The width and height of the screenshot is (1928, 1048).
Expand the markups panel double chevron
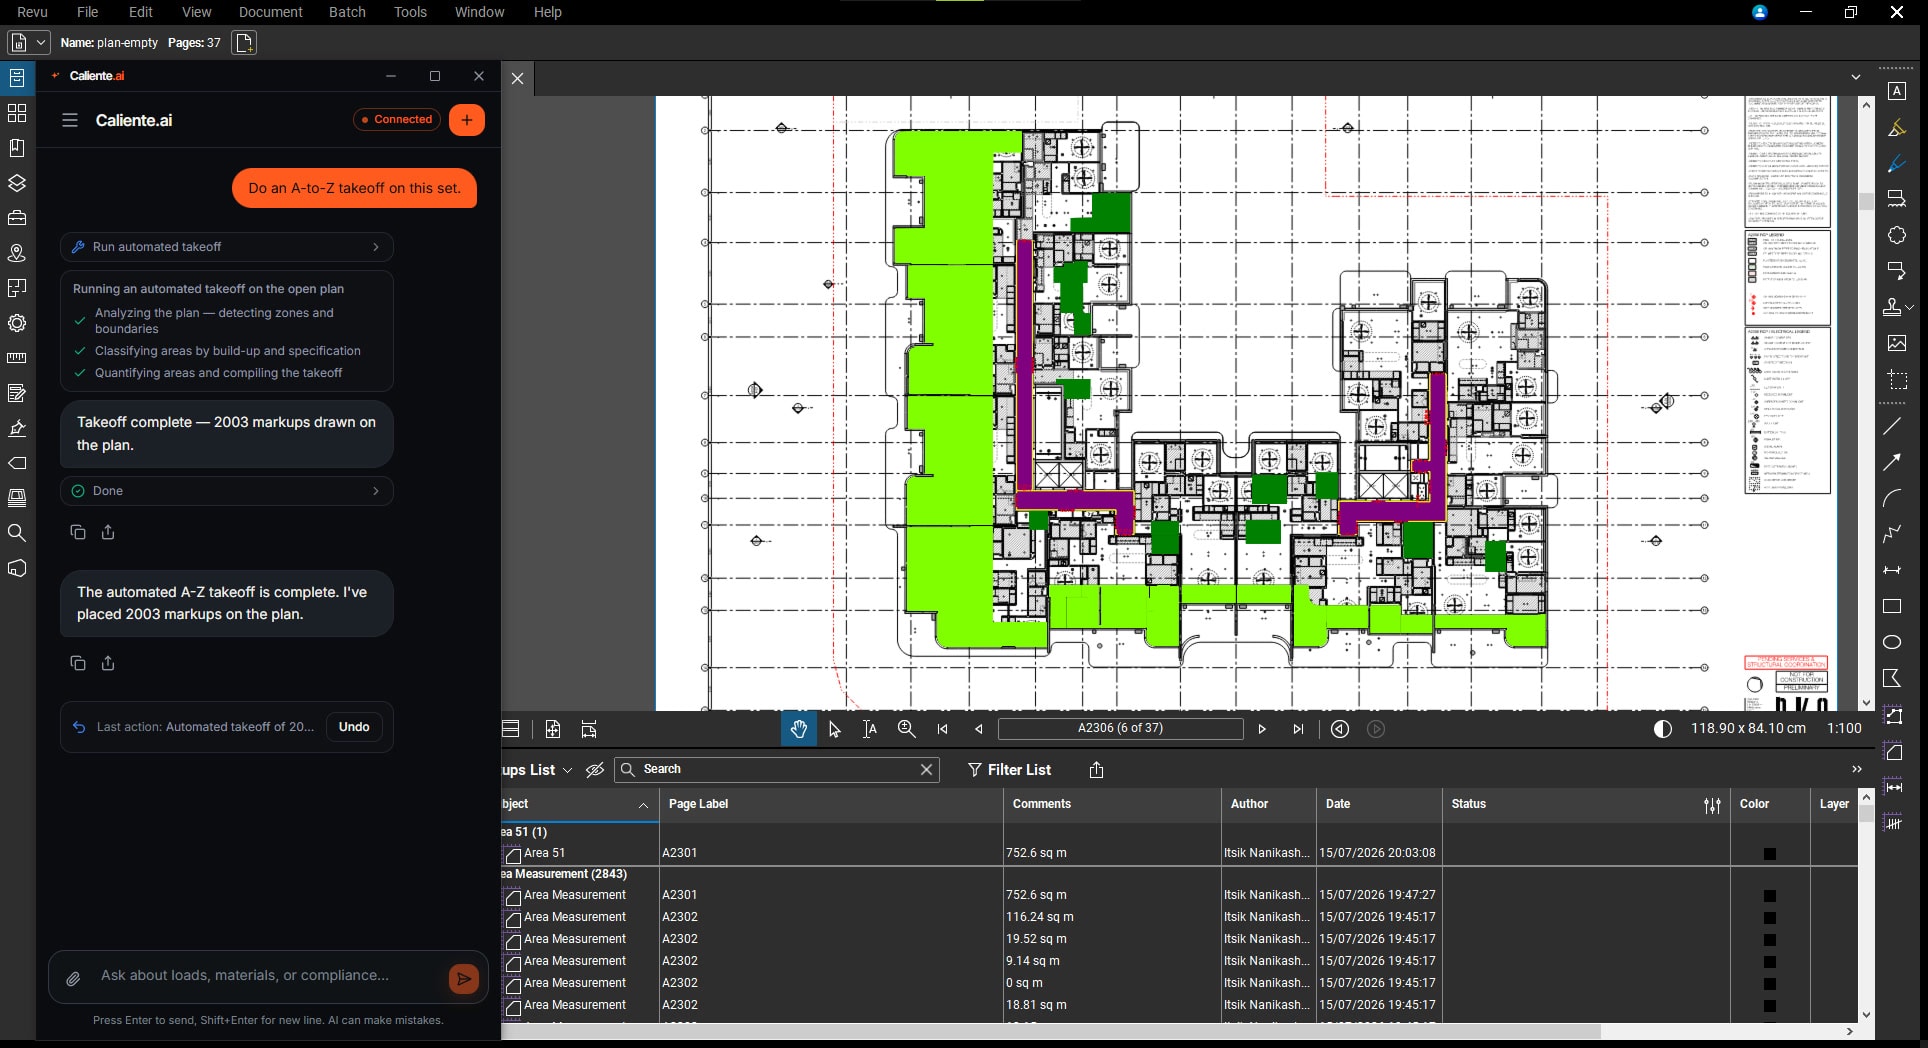click(x=1857, y=769)
